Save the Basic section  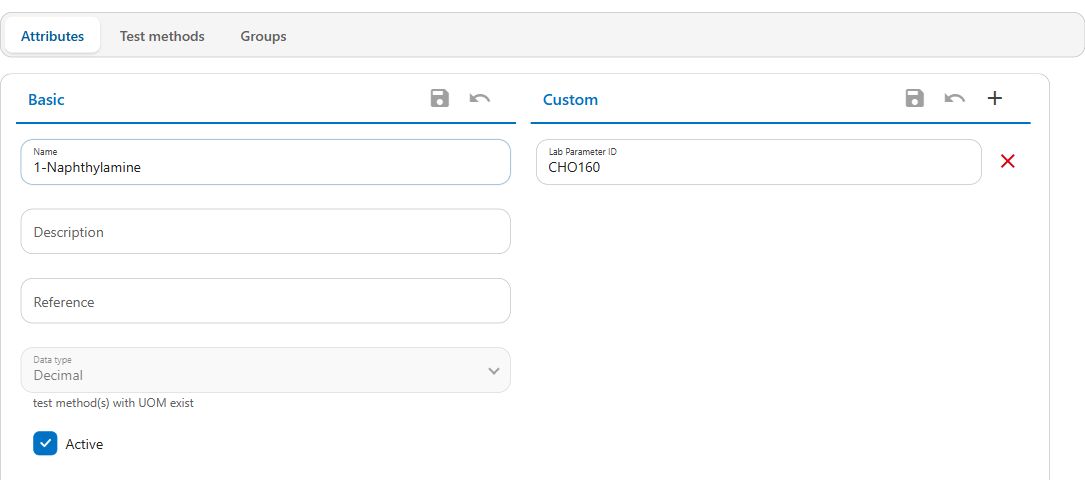[x=439, y=98]
